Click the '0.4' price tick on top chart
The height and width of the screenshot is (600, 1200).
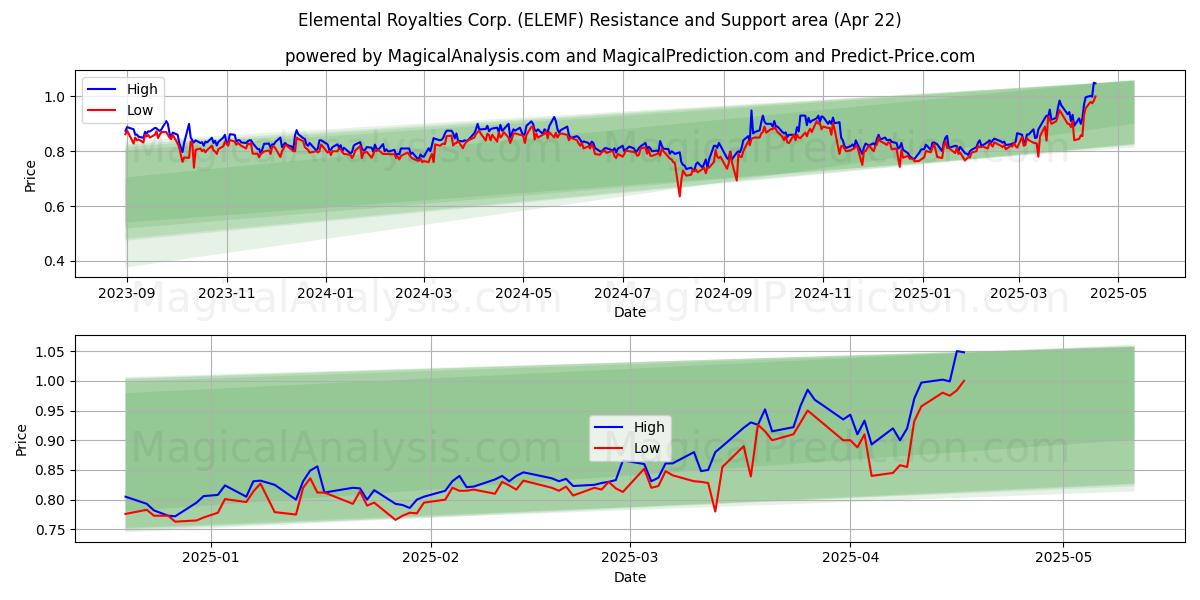click(x=55, y=262)
